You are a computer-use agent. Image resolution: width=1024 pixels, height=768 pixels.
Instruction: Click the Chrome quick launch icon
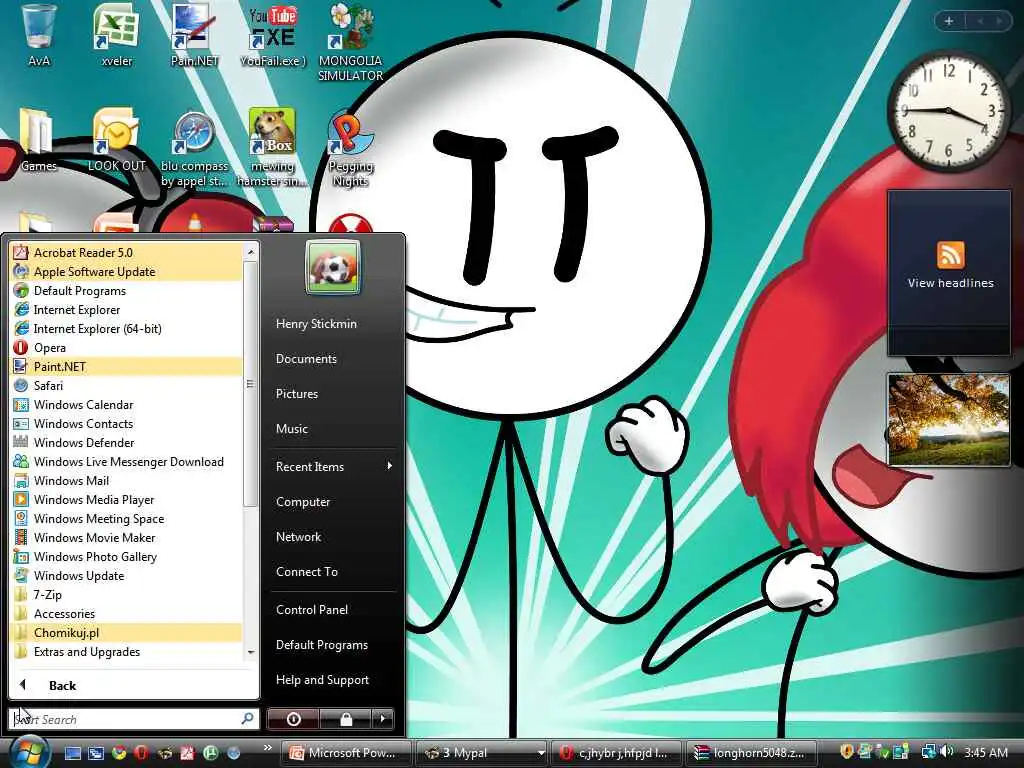[x=119, y=753]
